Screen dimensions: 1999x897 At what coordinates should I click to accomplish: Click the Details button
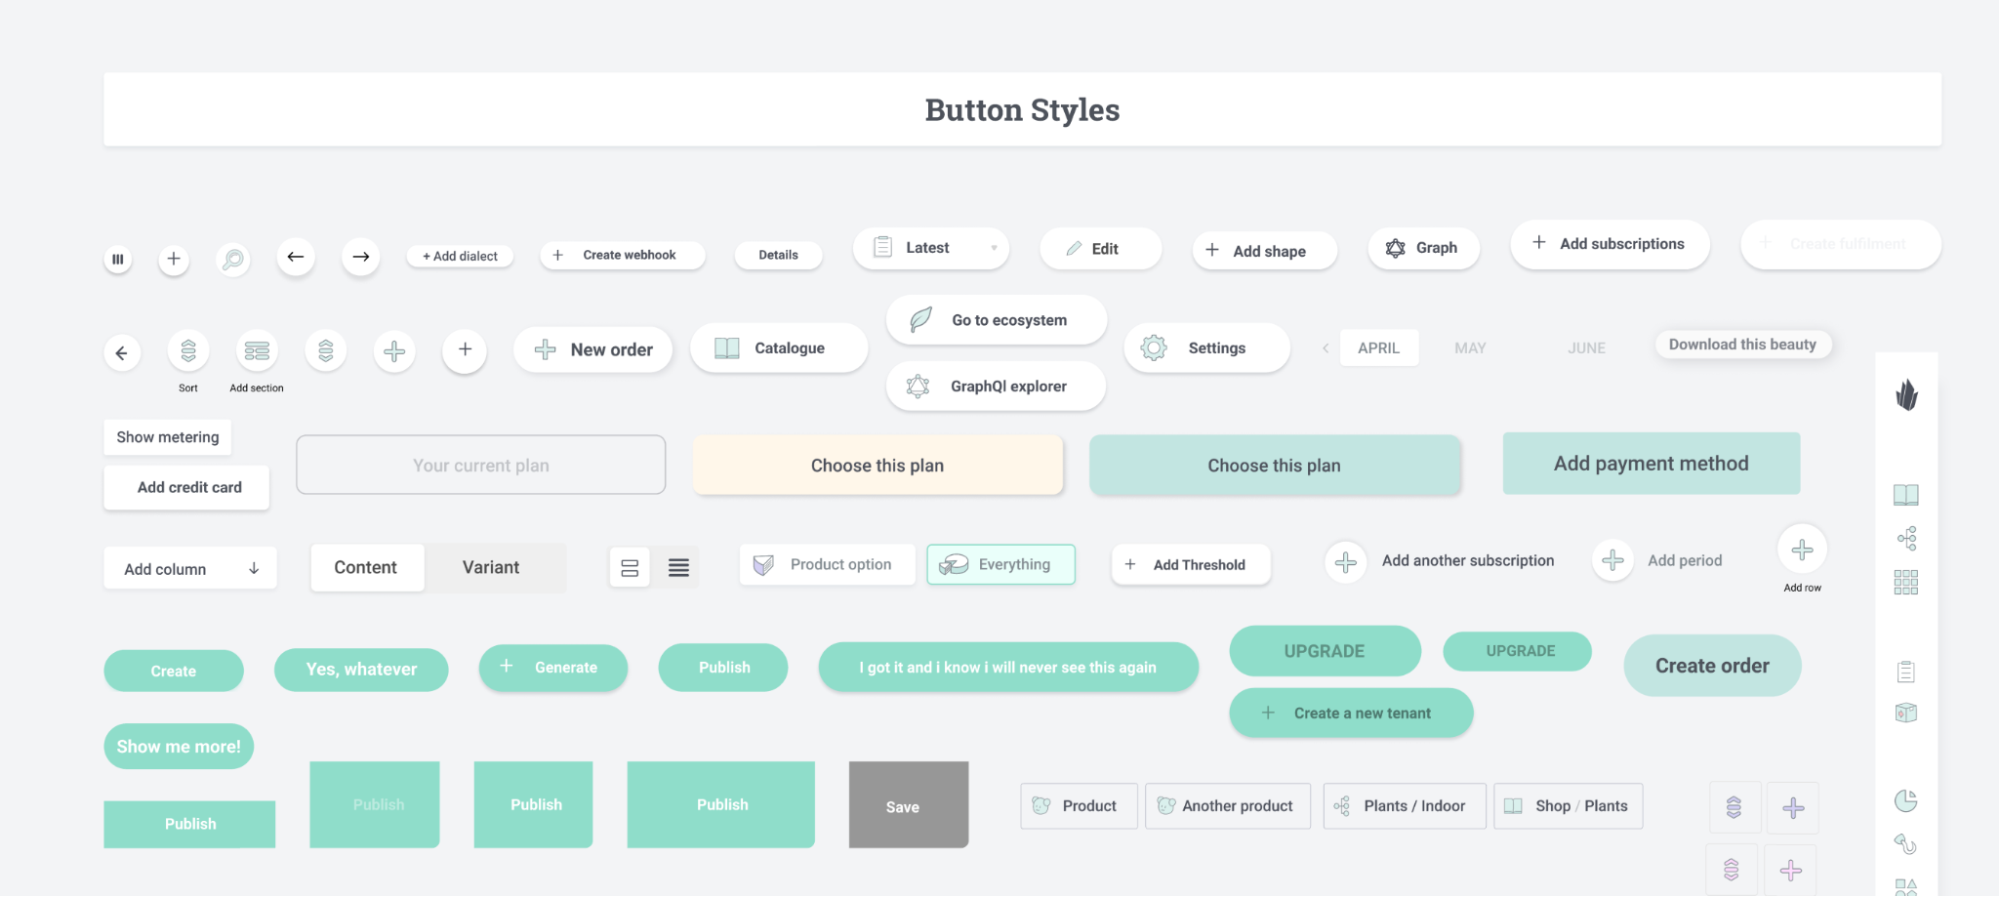[778, 255]
